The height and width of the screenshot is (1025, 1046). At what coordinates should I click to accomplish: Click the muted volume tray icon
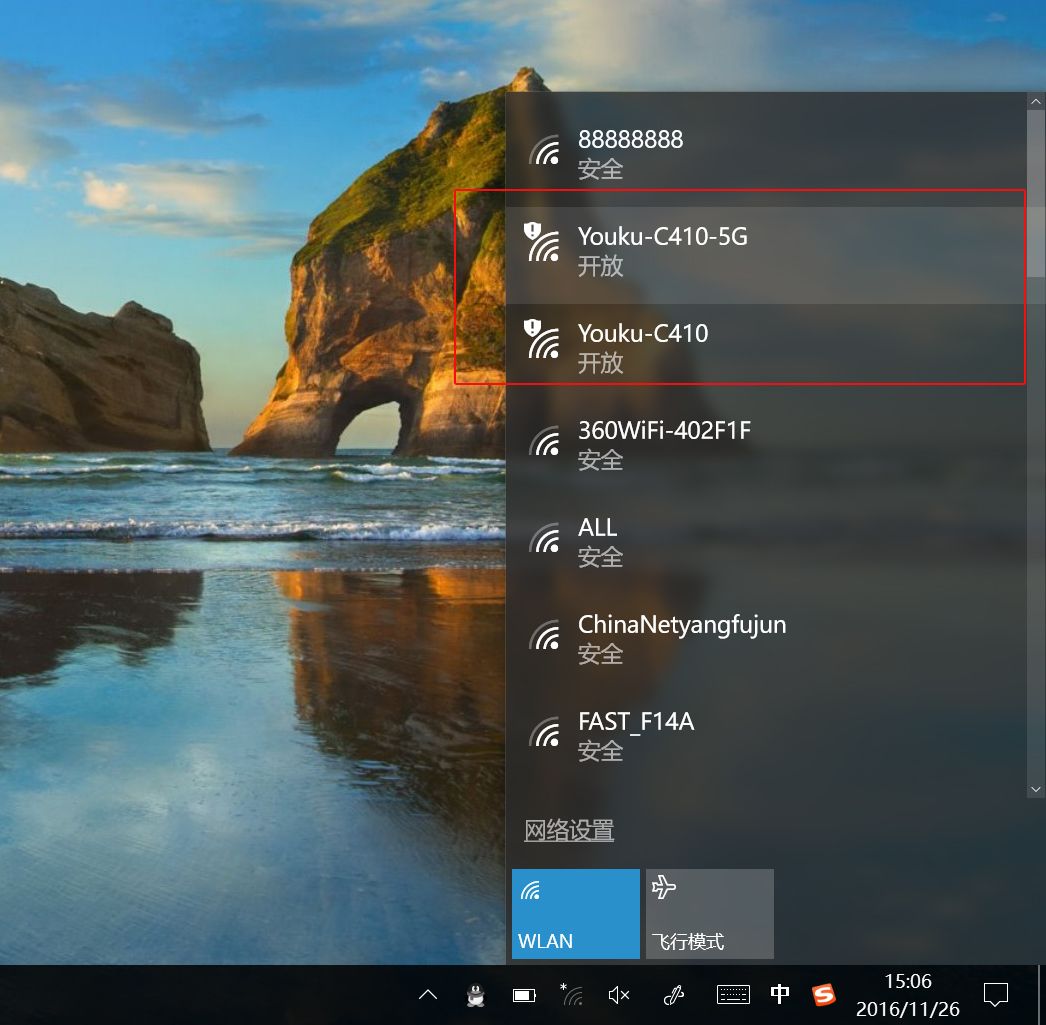tap(619, 996)
